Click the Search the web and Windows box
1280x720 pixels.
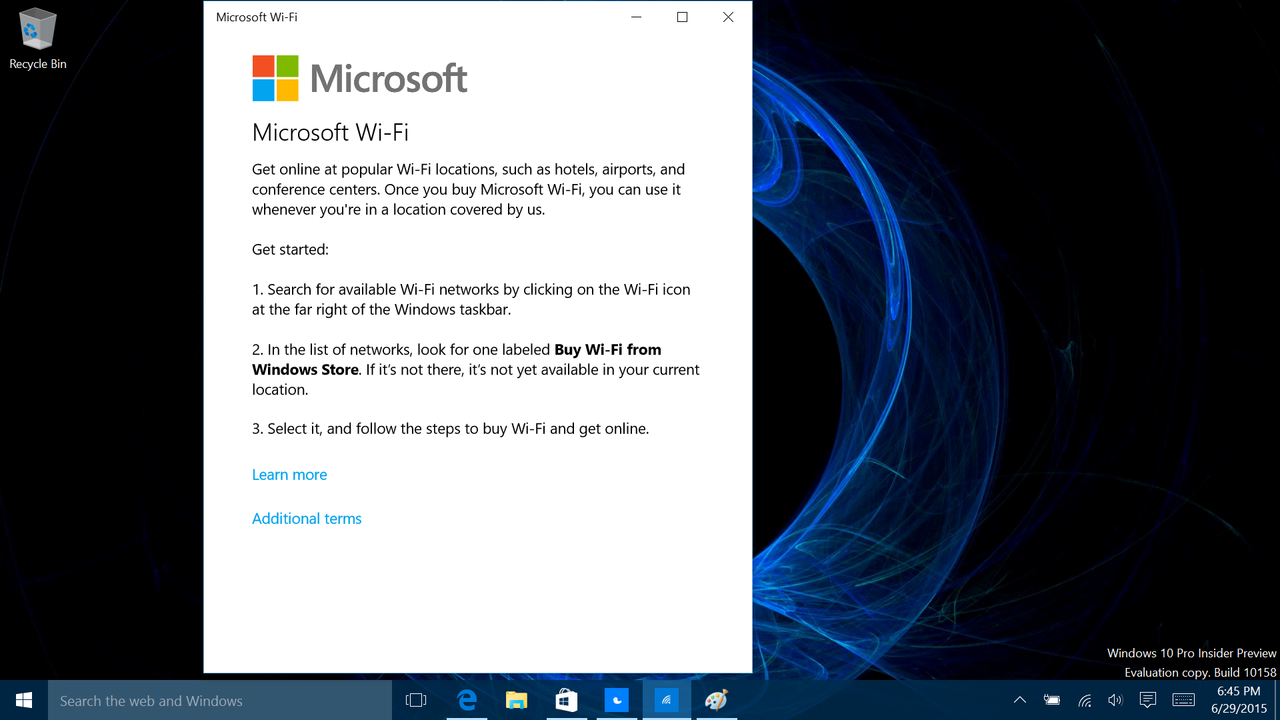point(220,700)
